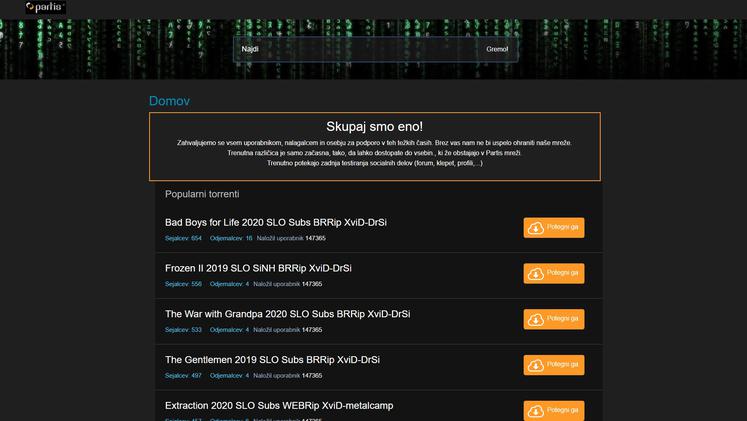The width and height of the screenshot is (747, 421).
Task: Click the Popularni torrenti heading
Action: [x=202, y=194]
